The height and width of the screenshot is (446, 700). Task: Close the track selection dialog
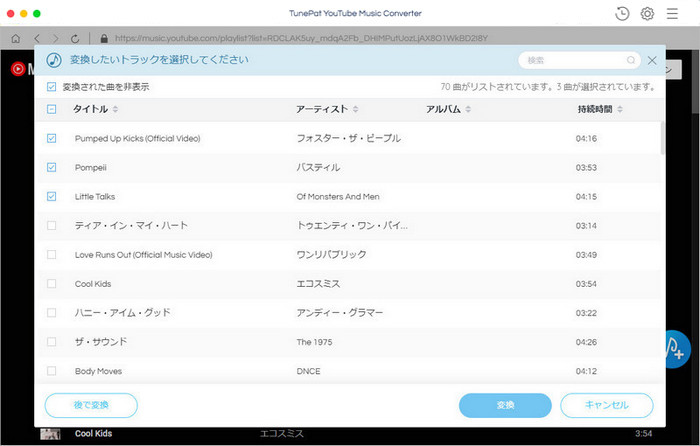tap(652, 60)
